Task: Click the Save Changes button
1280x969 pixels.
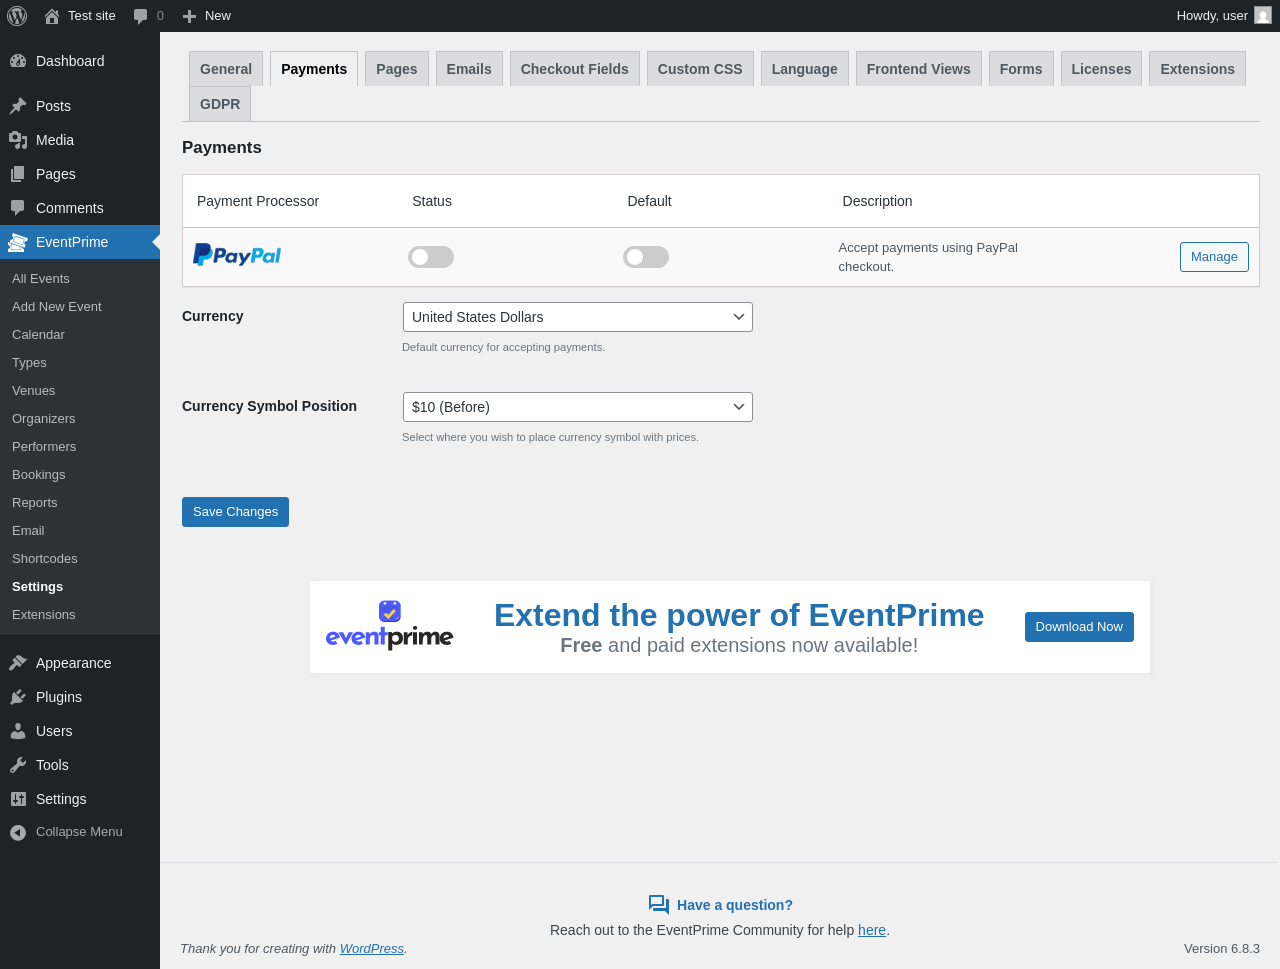Action: [x=235, y=512]
